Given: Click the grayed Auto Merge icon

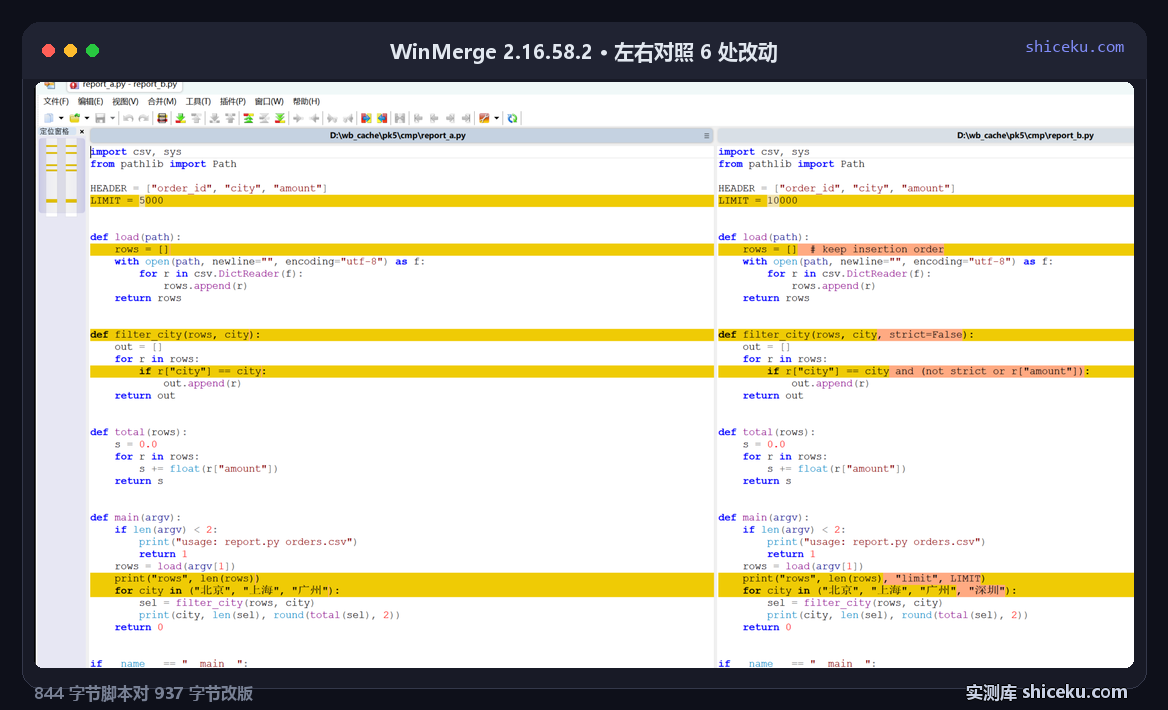Looking at the screenshot, I should (x=399, y=118).
